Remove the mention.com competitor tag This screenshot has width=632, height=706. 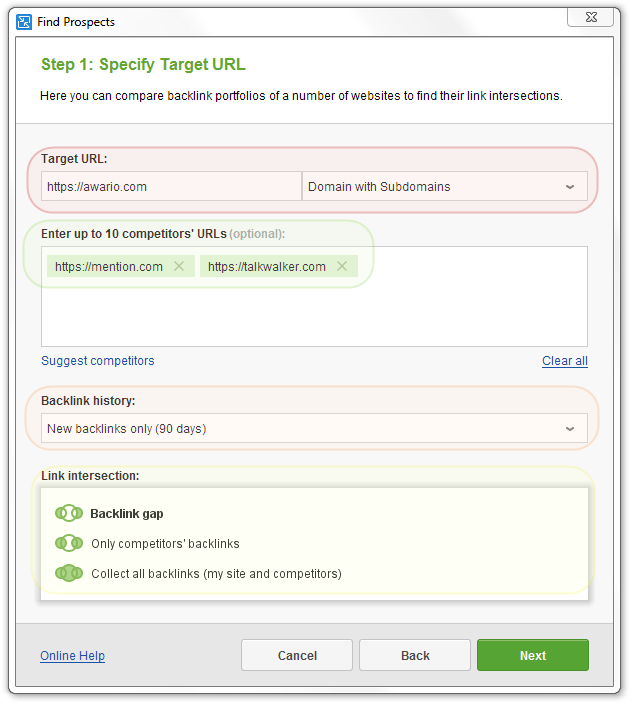(179, 266)
